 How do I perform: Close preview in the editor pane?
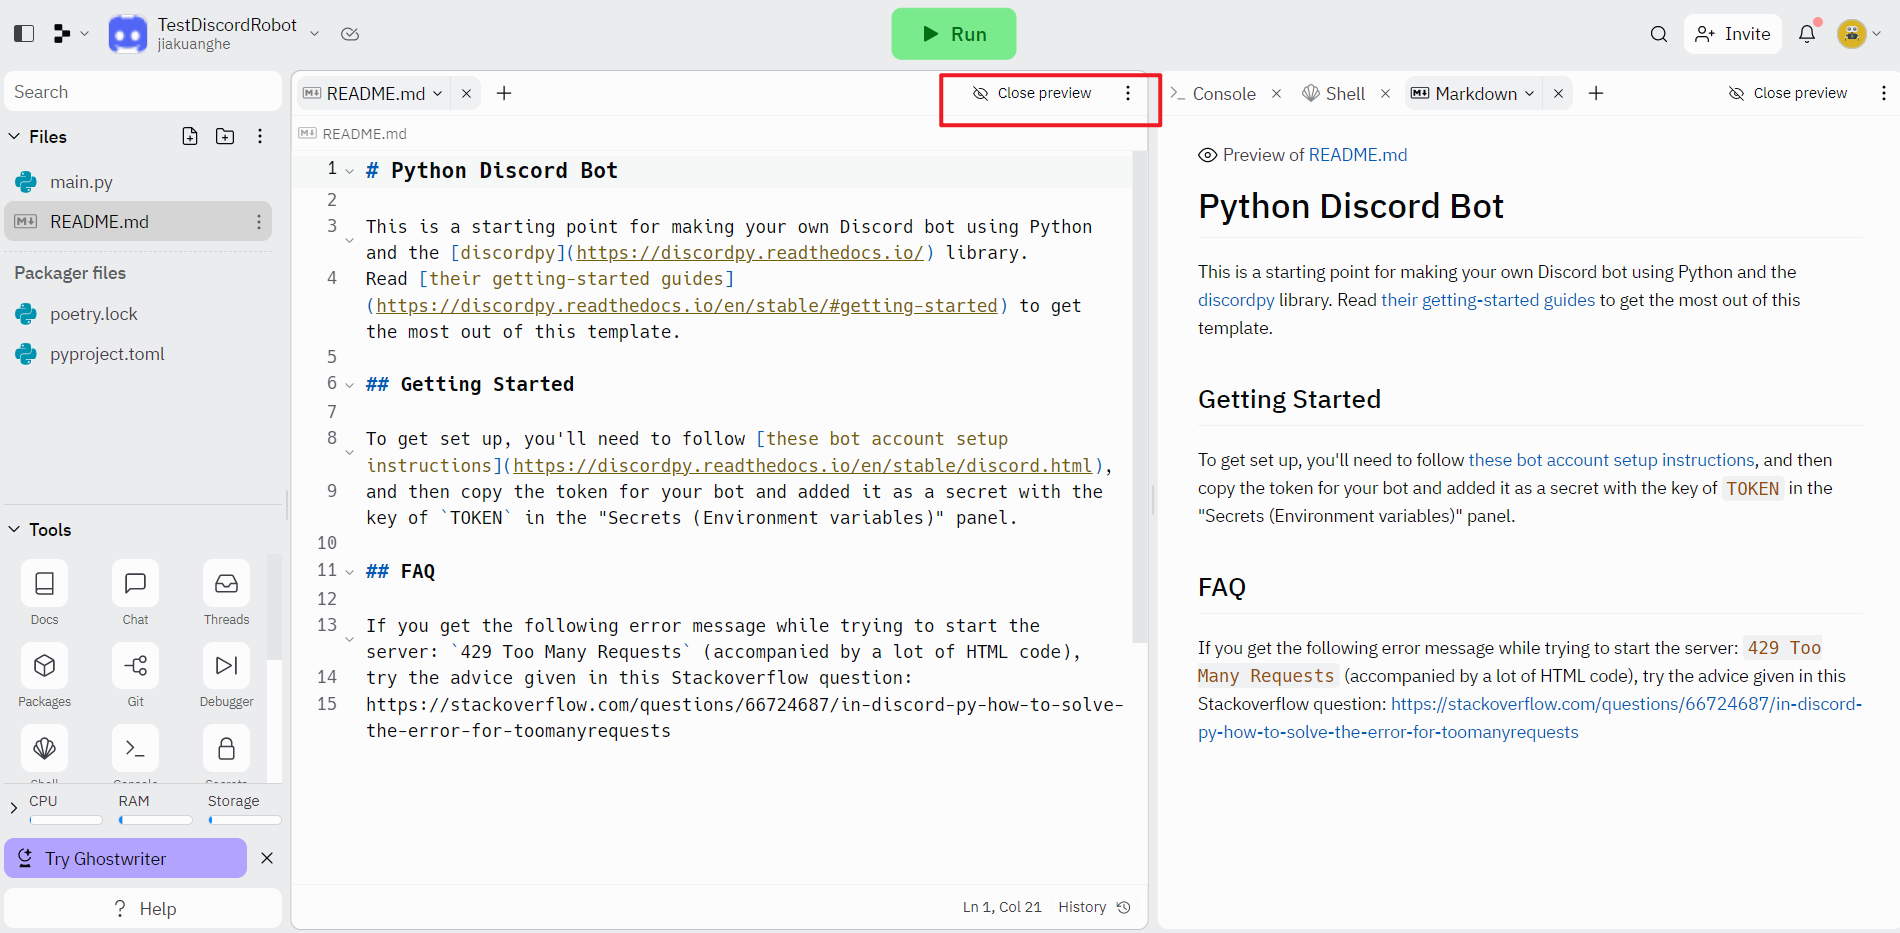pyautogui.click(x=1032, y=93)
